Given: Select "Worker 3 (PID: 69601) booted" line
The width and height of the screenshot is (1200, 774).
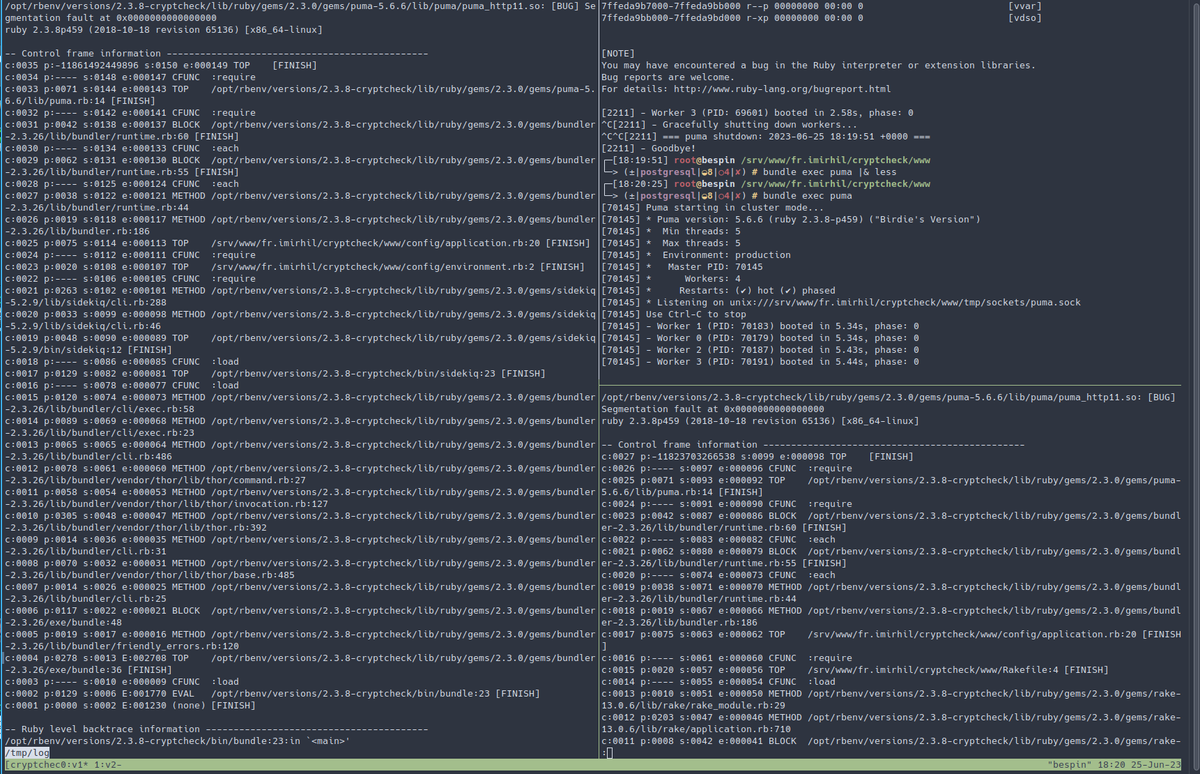Looking at the screenshot, I should coord(757,113).
